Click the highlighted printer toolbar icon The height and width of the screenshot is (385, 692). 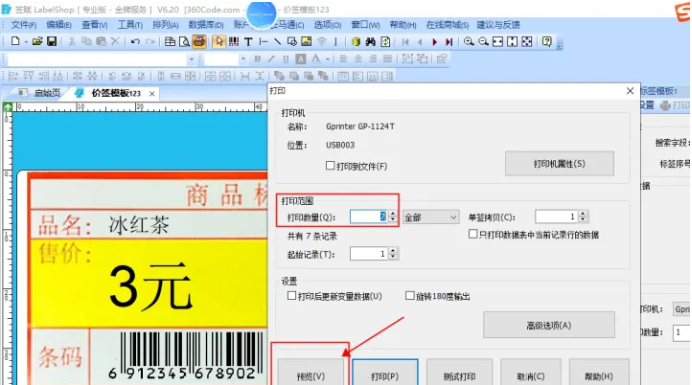pyautogui.click(x=199, y=42)
